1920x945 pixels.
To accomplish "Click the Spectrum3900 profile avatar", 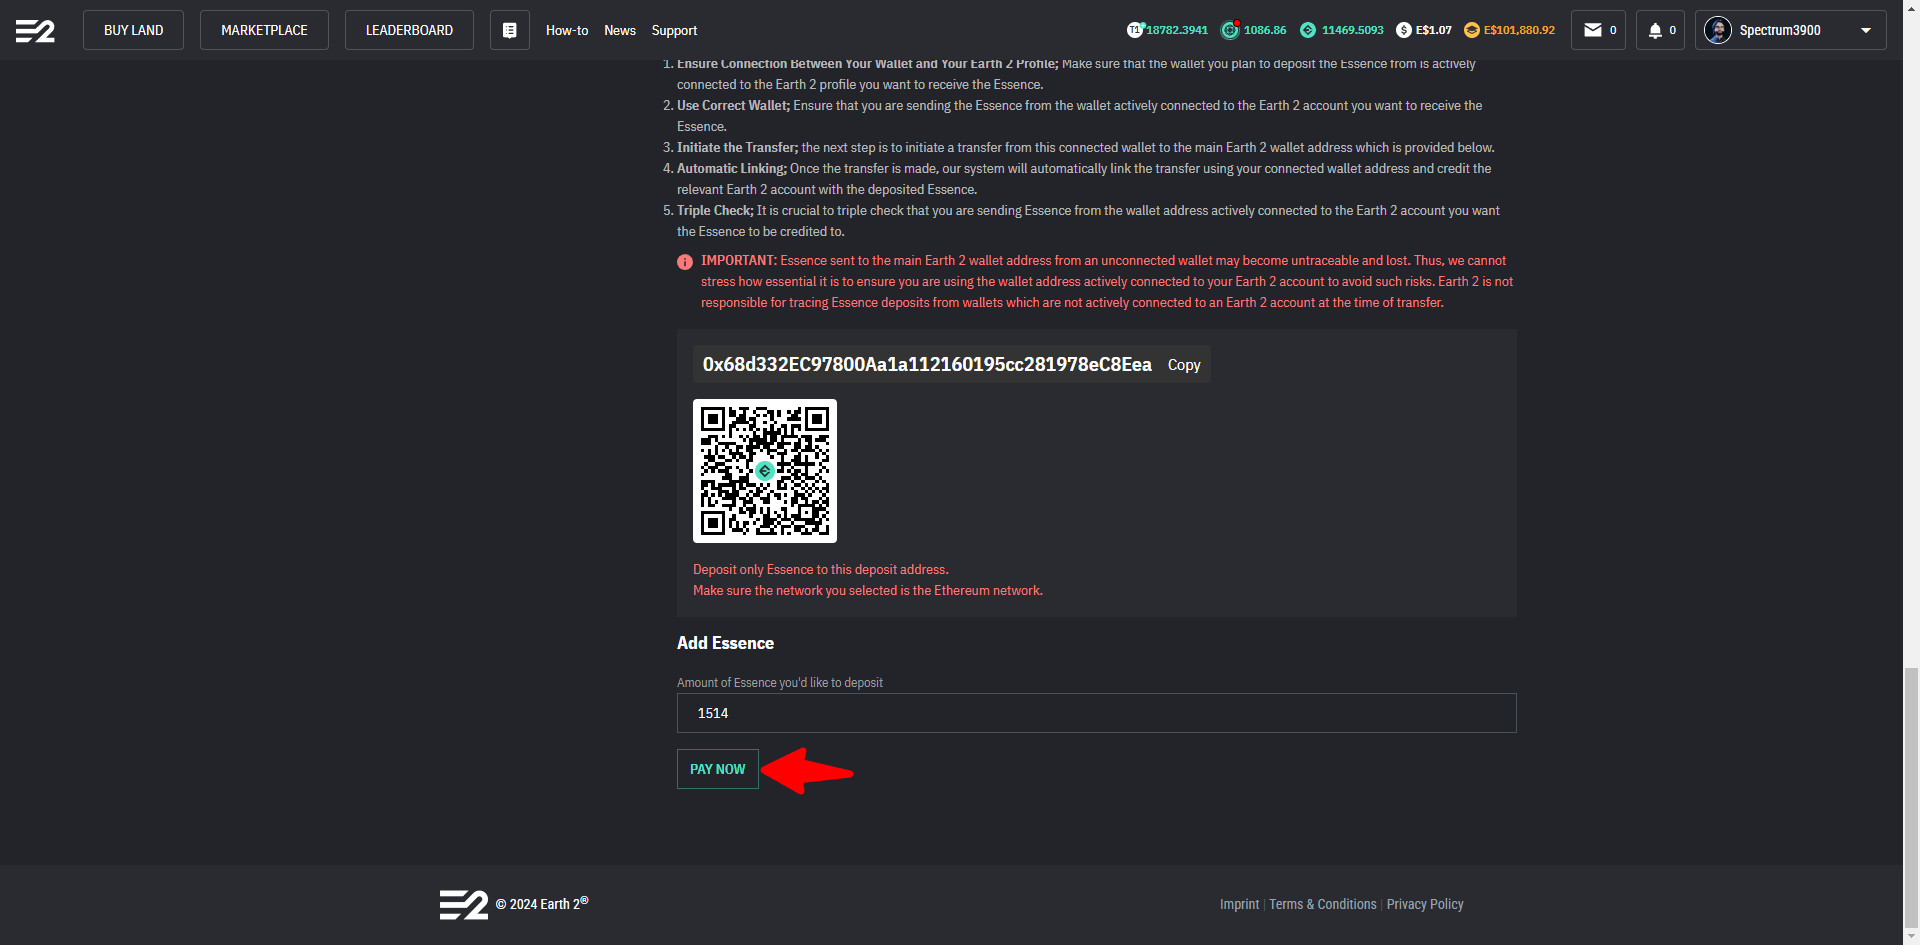I will pos(1718,30).
